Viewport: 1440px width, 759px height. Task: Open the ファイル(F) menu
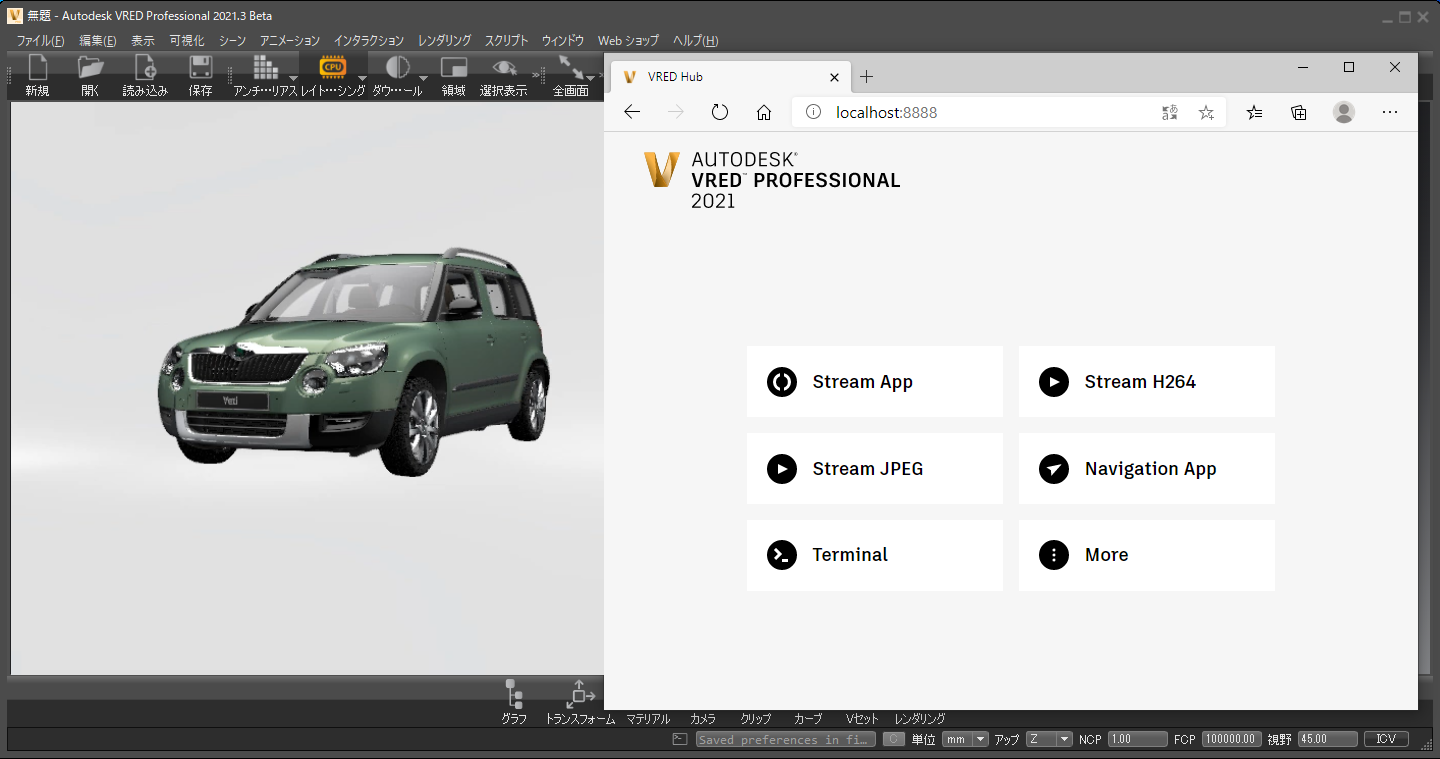(41, 41)
